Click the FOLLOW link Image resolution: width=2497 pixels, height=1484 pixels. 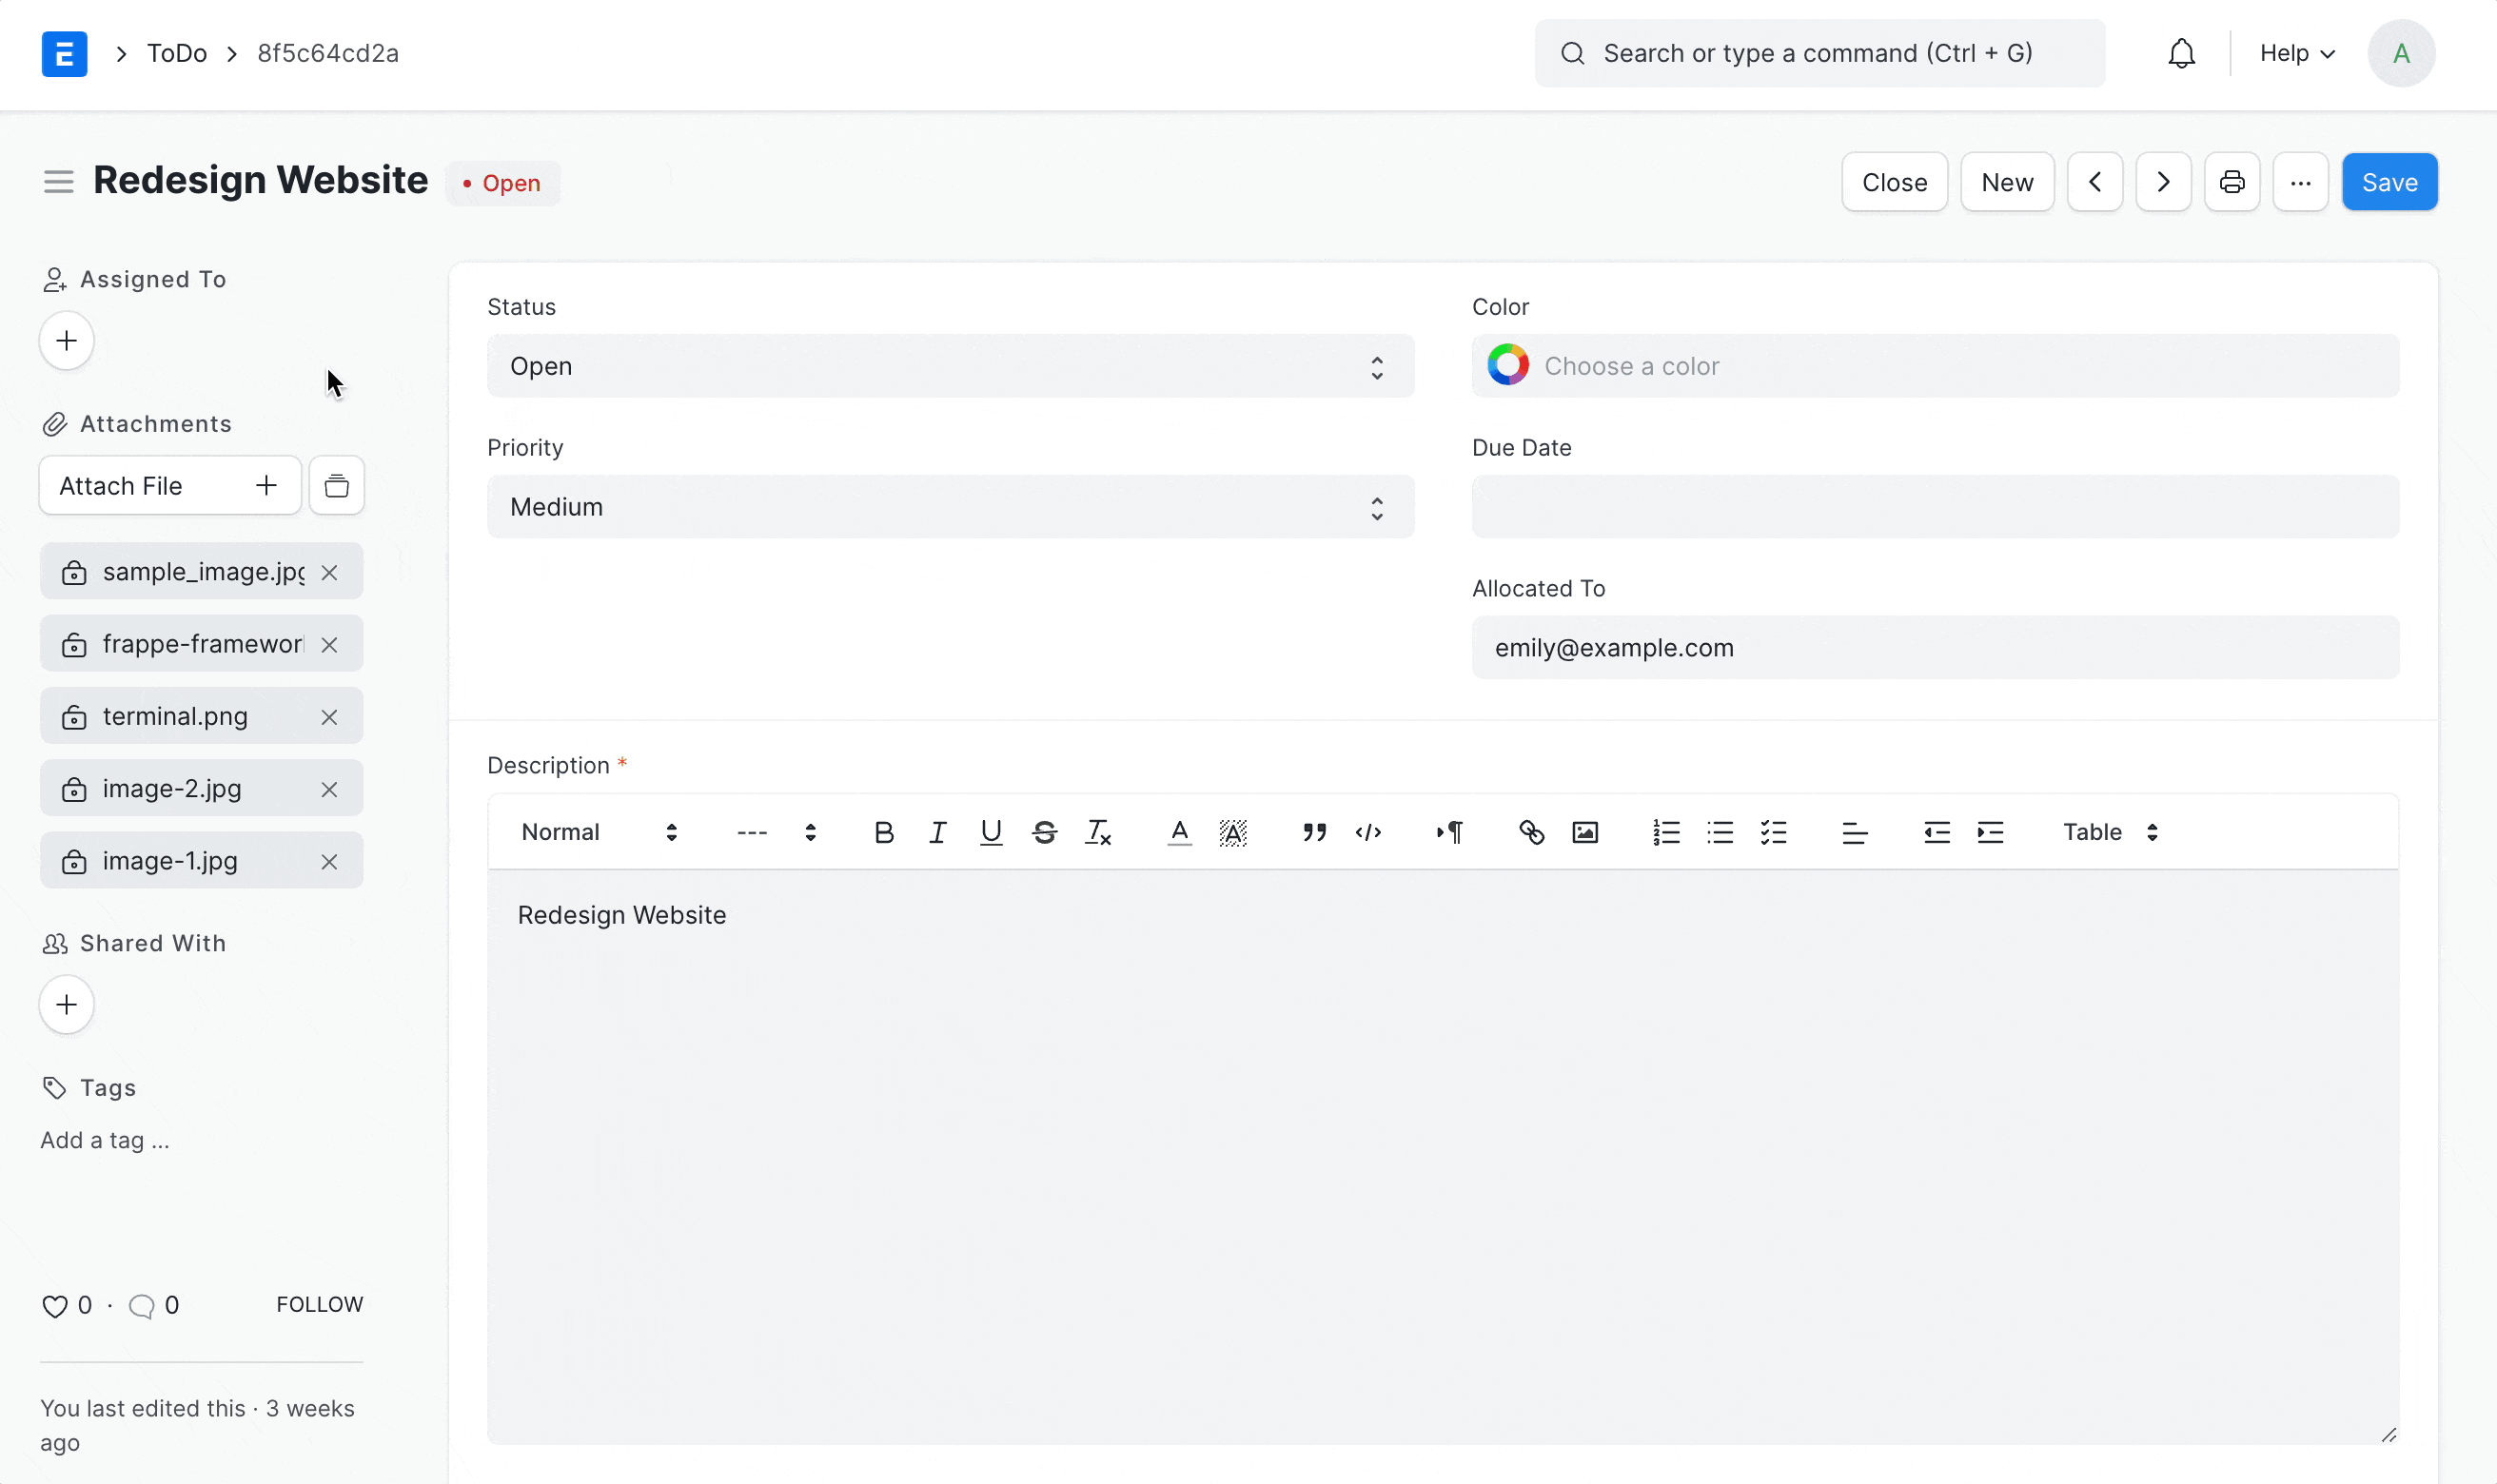(x=320, y=1304)
